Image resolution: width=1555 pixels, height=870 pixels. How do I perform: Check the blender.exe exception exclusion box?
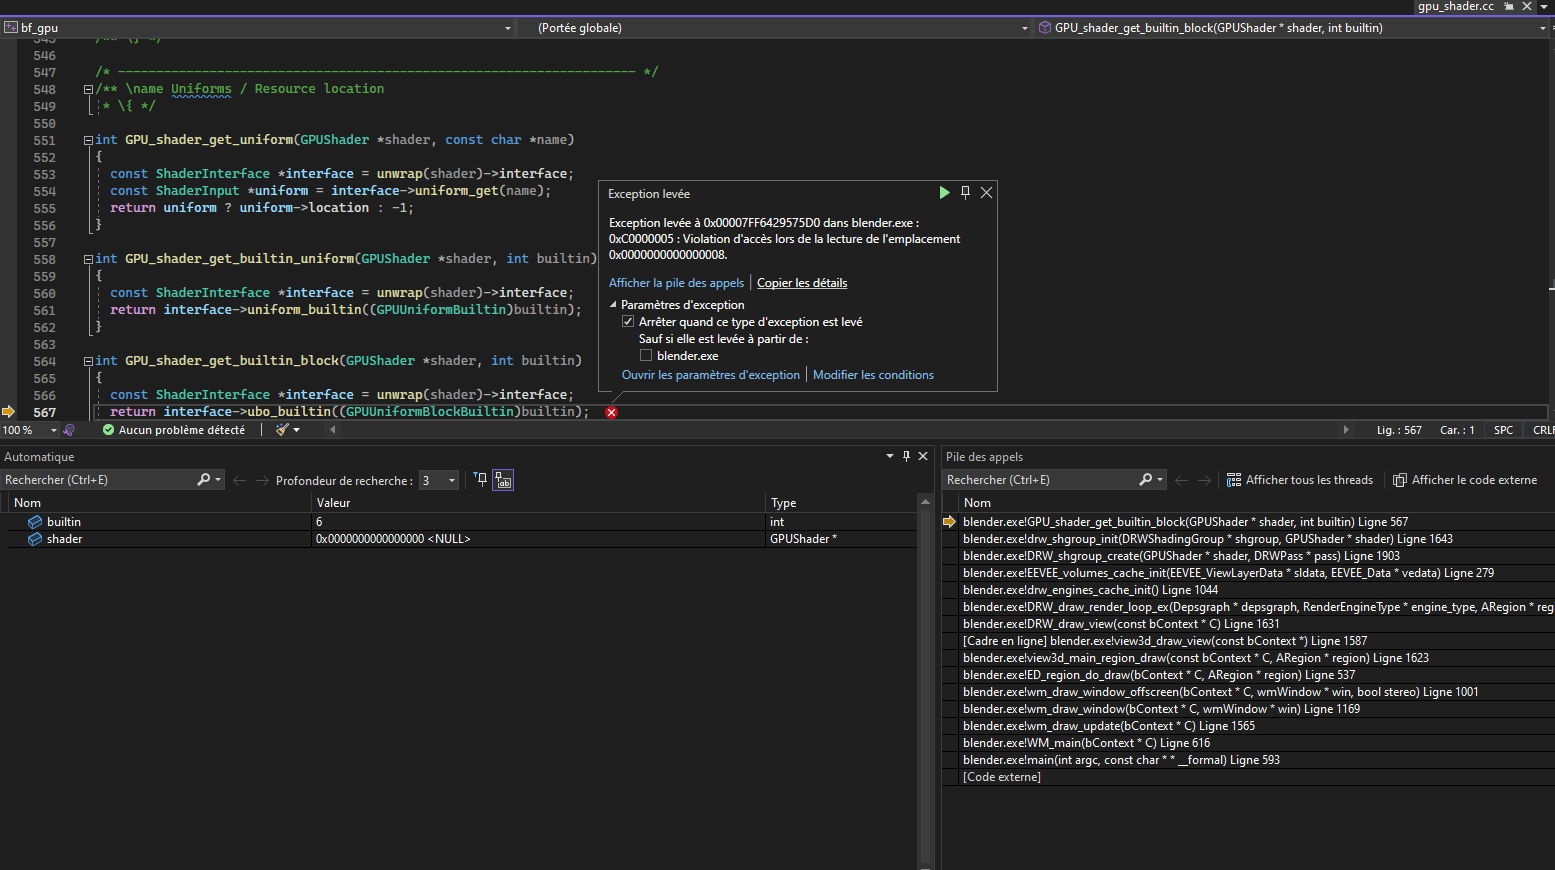pyautogui.click(x=646, y=356)
